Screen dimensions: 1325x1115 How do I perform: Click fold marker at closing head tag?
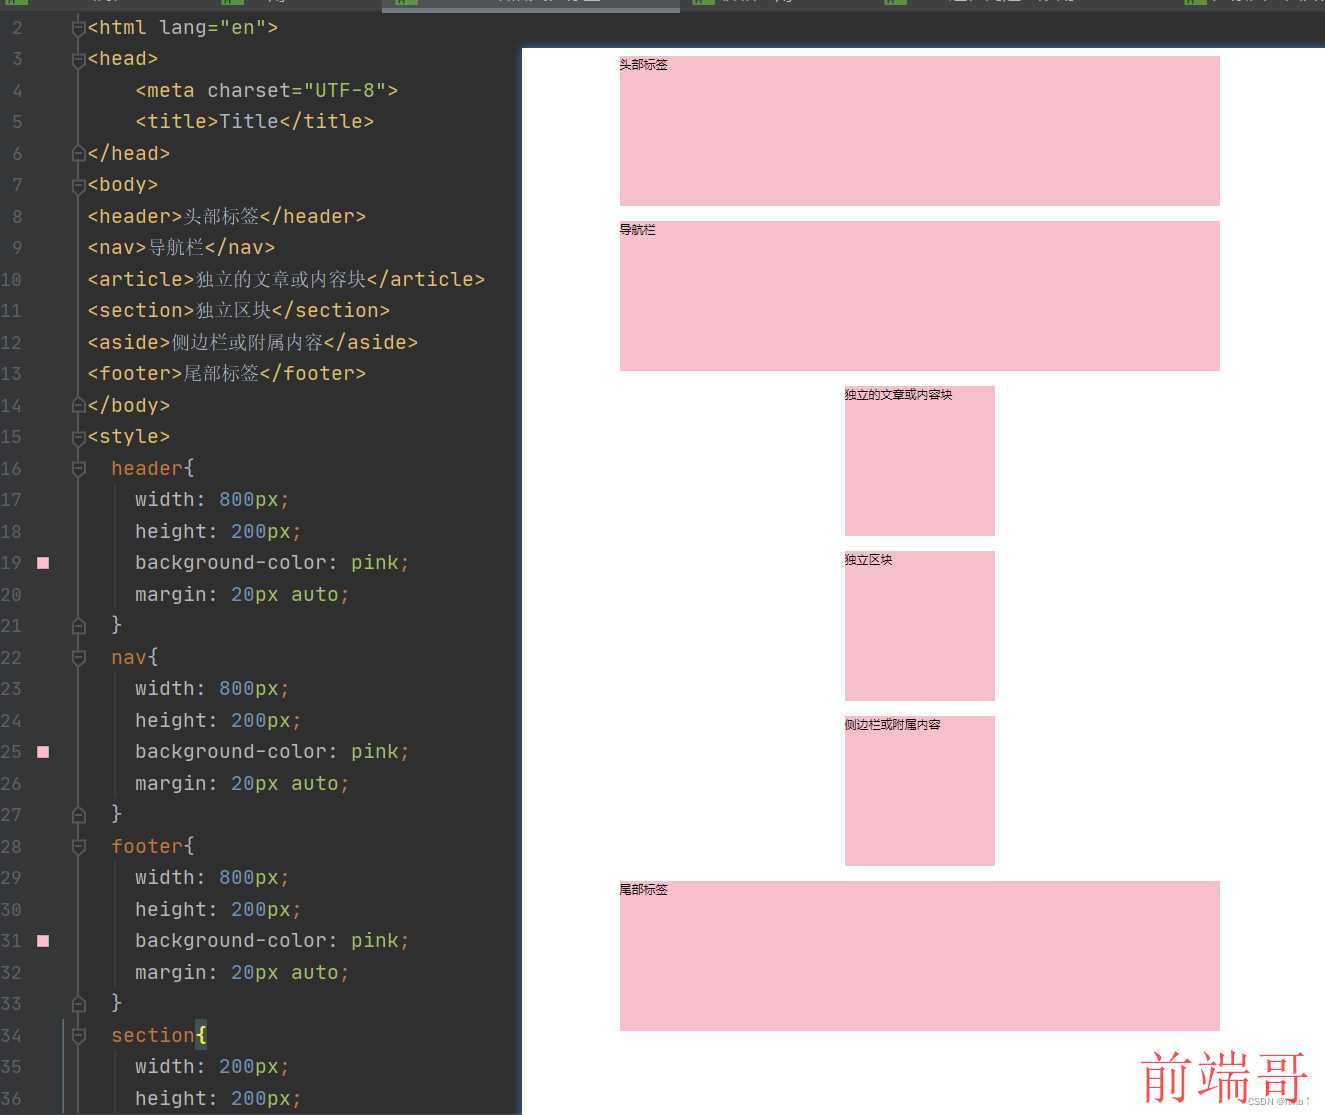pos(79,154)
